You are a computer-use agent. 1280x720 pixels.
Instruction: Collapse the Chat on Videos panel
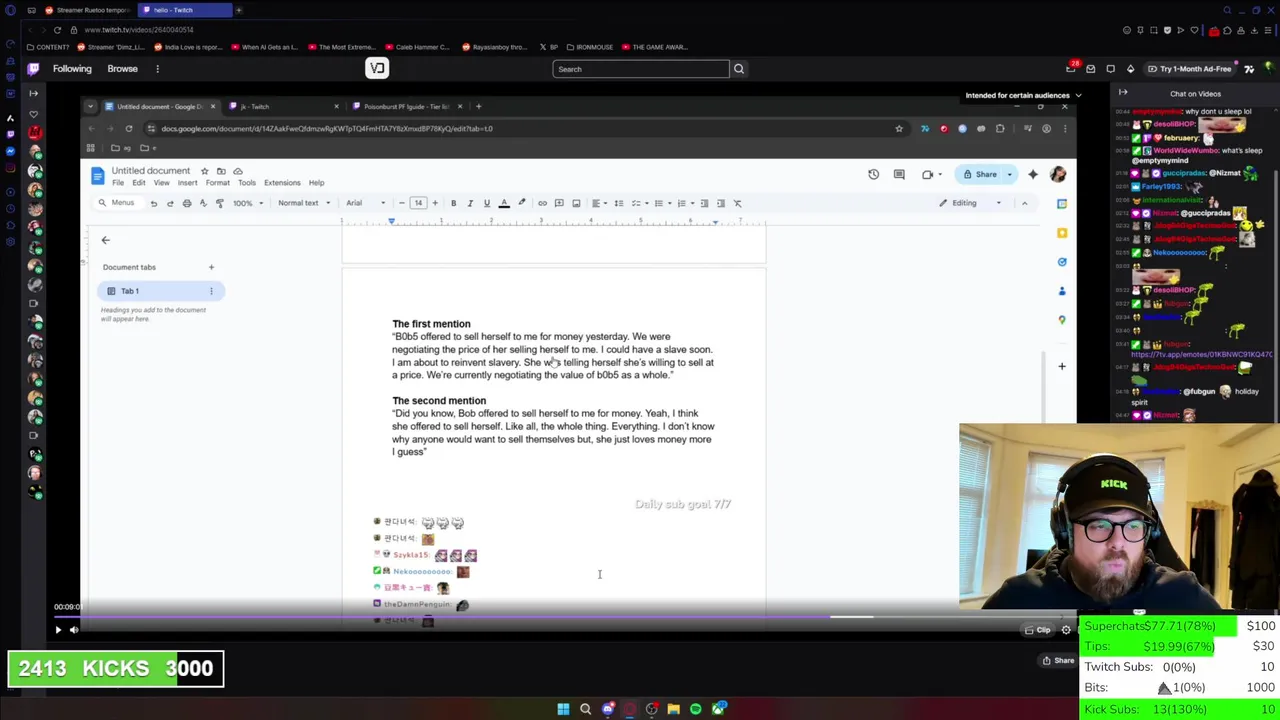click(1122, 94)
